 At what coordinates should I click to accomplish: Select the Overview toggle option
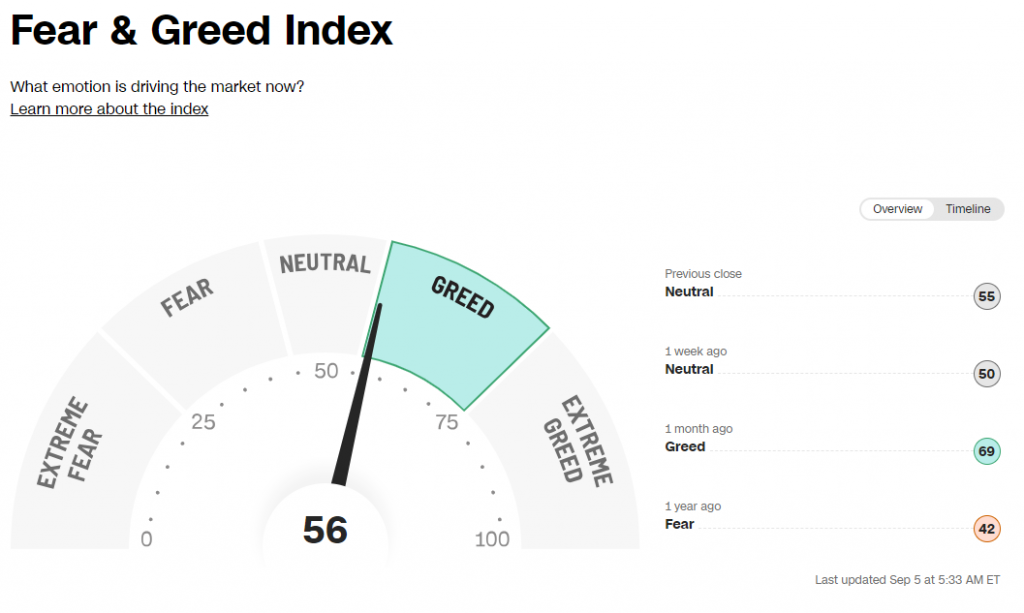(897, 209)
